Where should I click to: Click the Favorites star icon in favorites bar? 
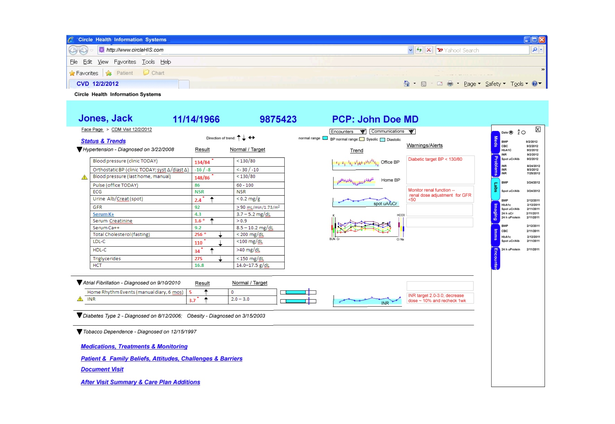click(x=72, y=73)
